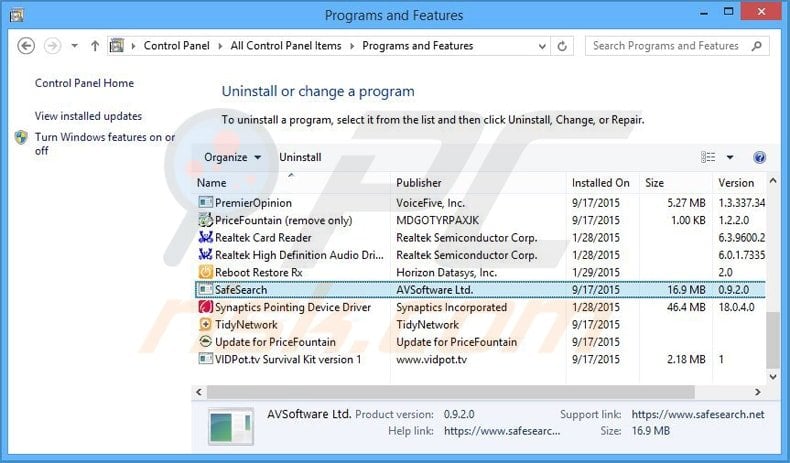
Task: Click the PremierOpinion program icon
Action: [x=205, y=203]
